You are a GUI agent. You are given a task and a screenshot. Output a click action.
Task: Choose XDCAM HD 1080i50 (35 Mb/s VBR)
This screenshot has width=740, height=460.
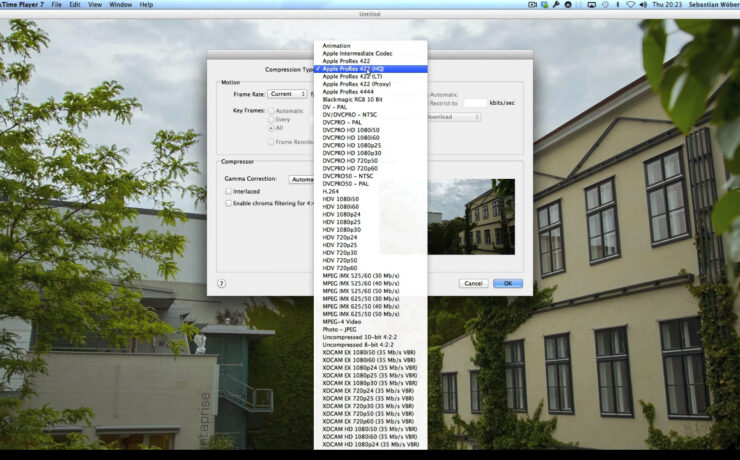(x=370, y=429)
